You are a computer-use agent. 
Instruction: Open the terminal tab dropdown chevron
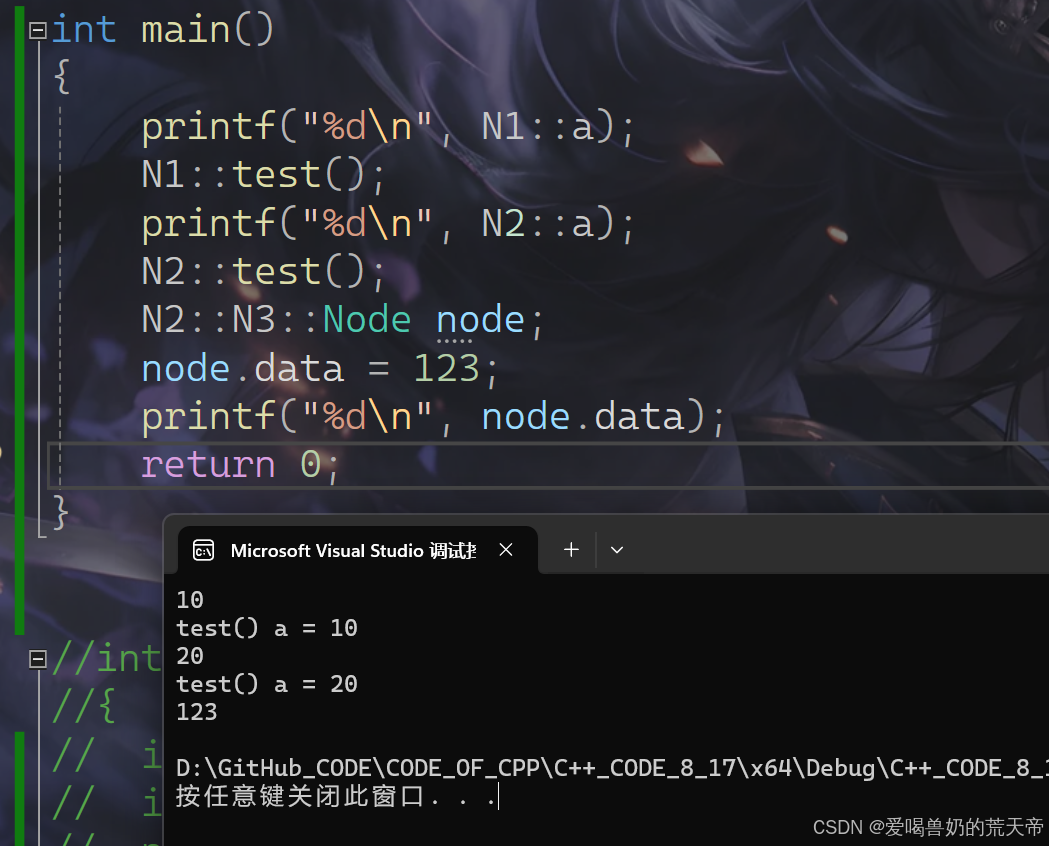(x=617, y=550)
